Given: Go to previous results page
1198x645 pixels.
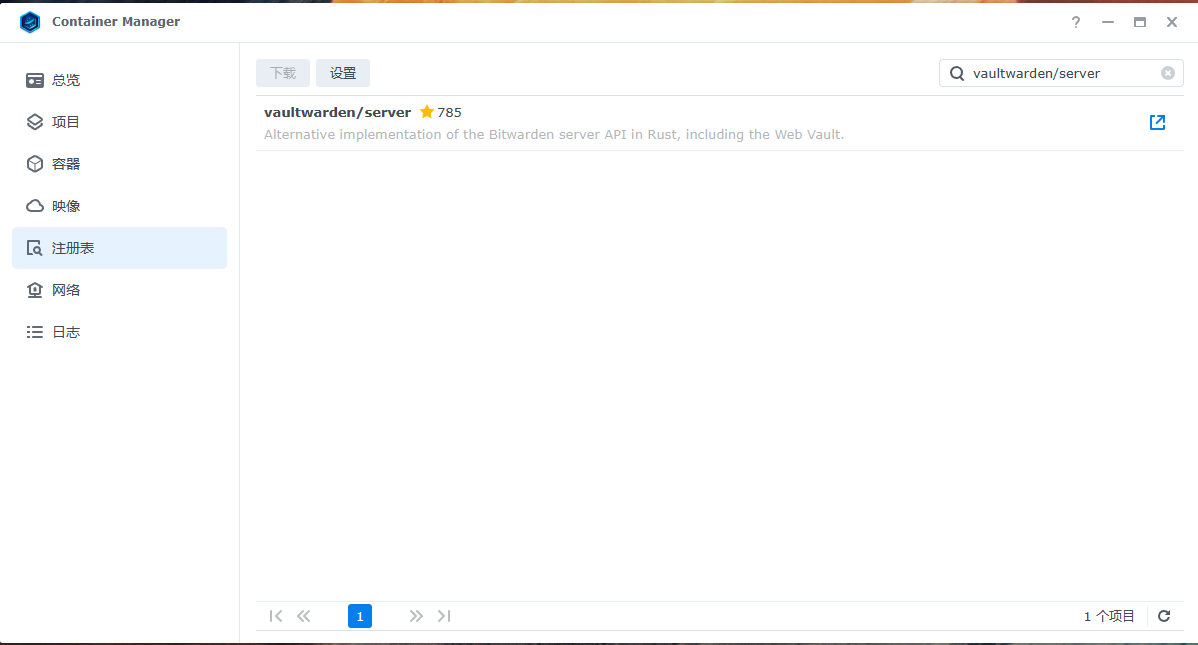Looking at the screenshot, I should [304, 616].
